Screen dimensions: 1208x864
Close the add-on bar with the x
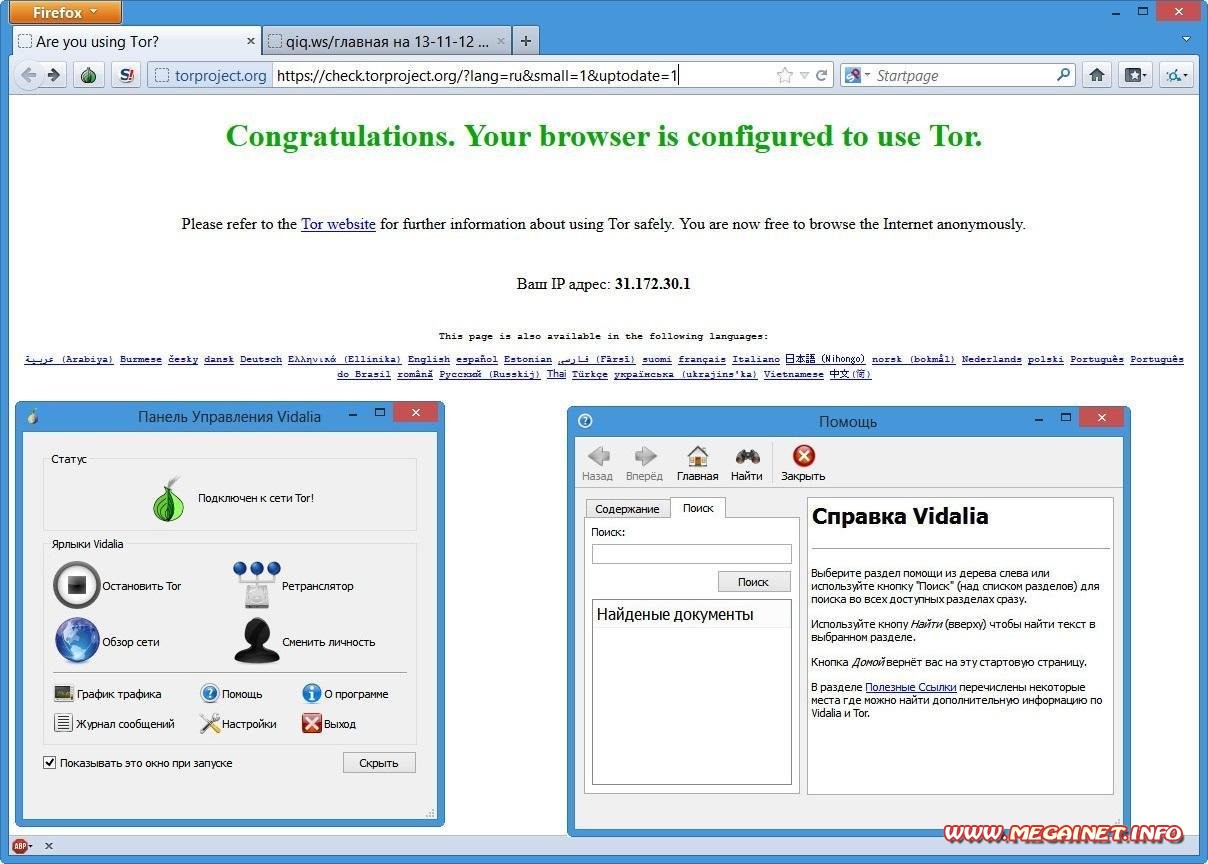coord(48,846)
